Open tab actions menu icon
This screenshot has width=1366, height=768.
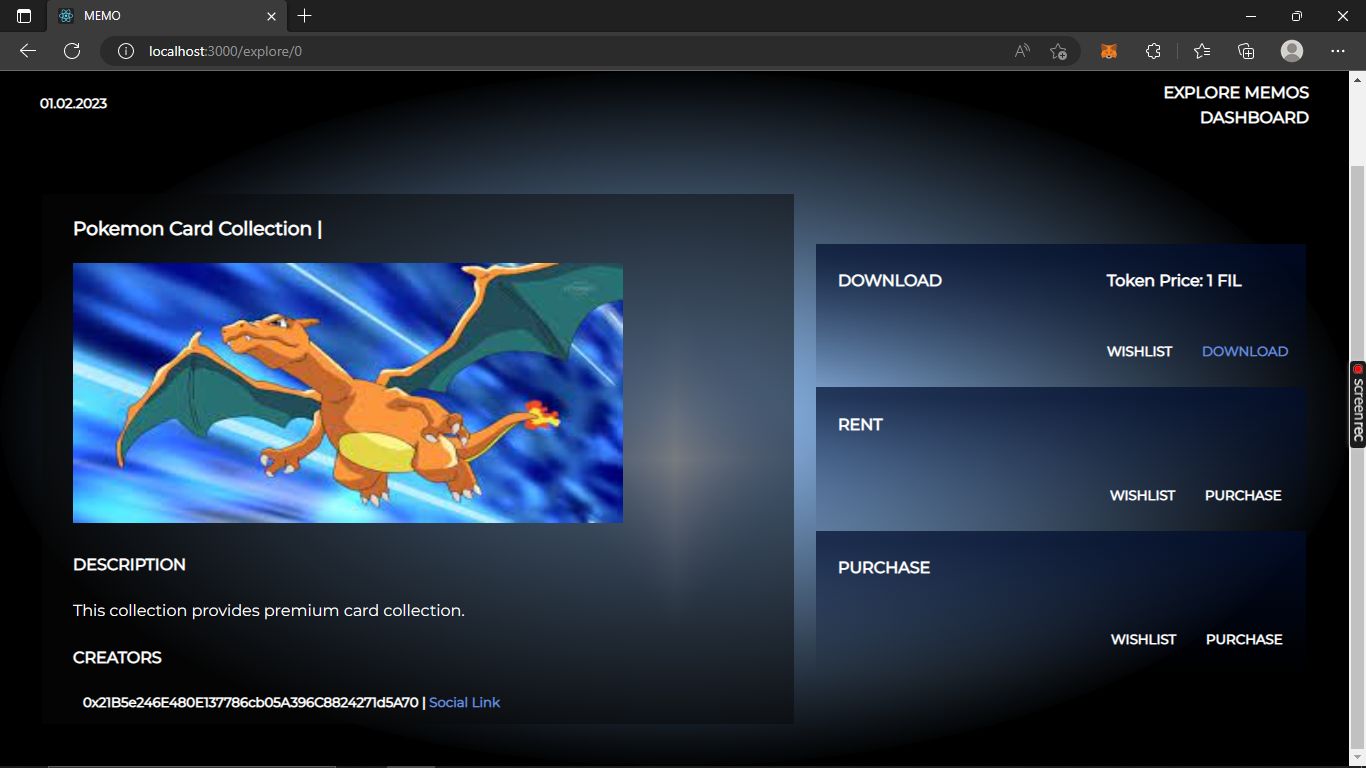(24, 16)
